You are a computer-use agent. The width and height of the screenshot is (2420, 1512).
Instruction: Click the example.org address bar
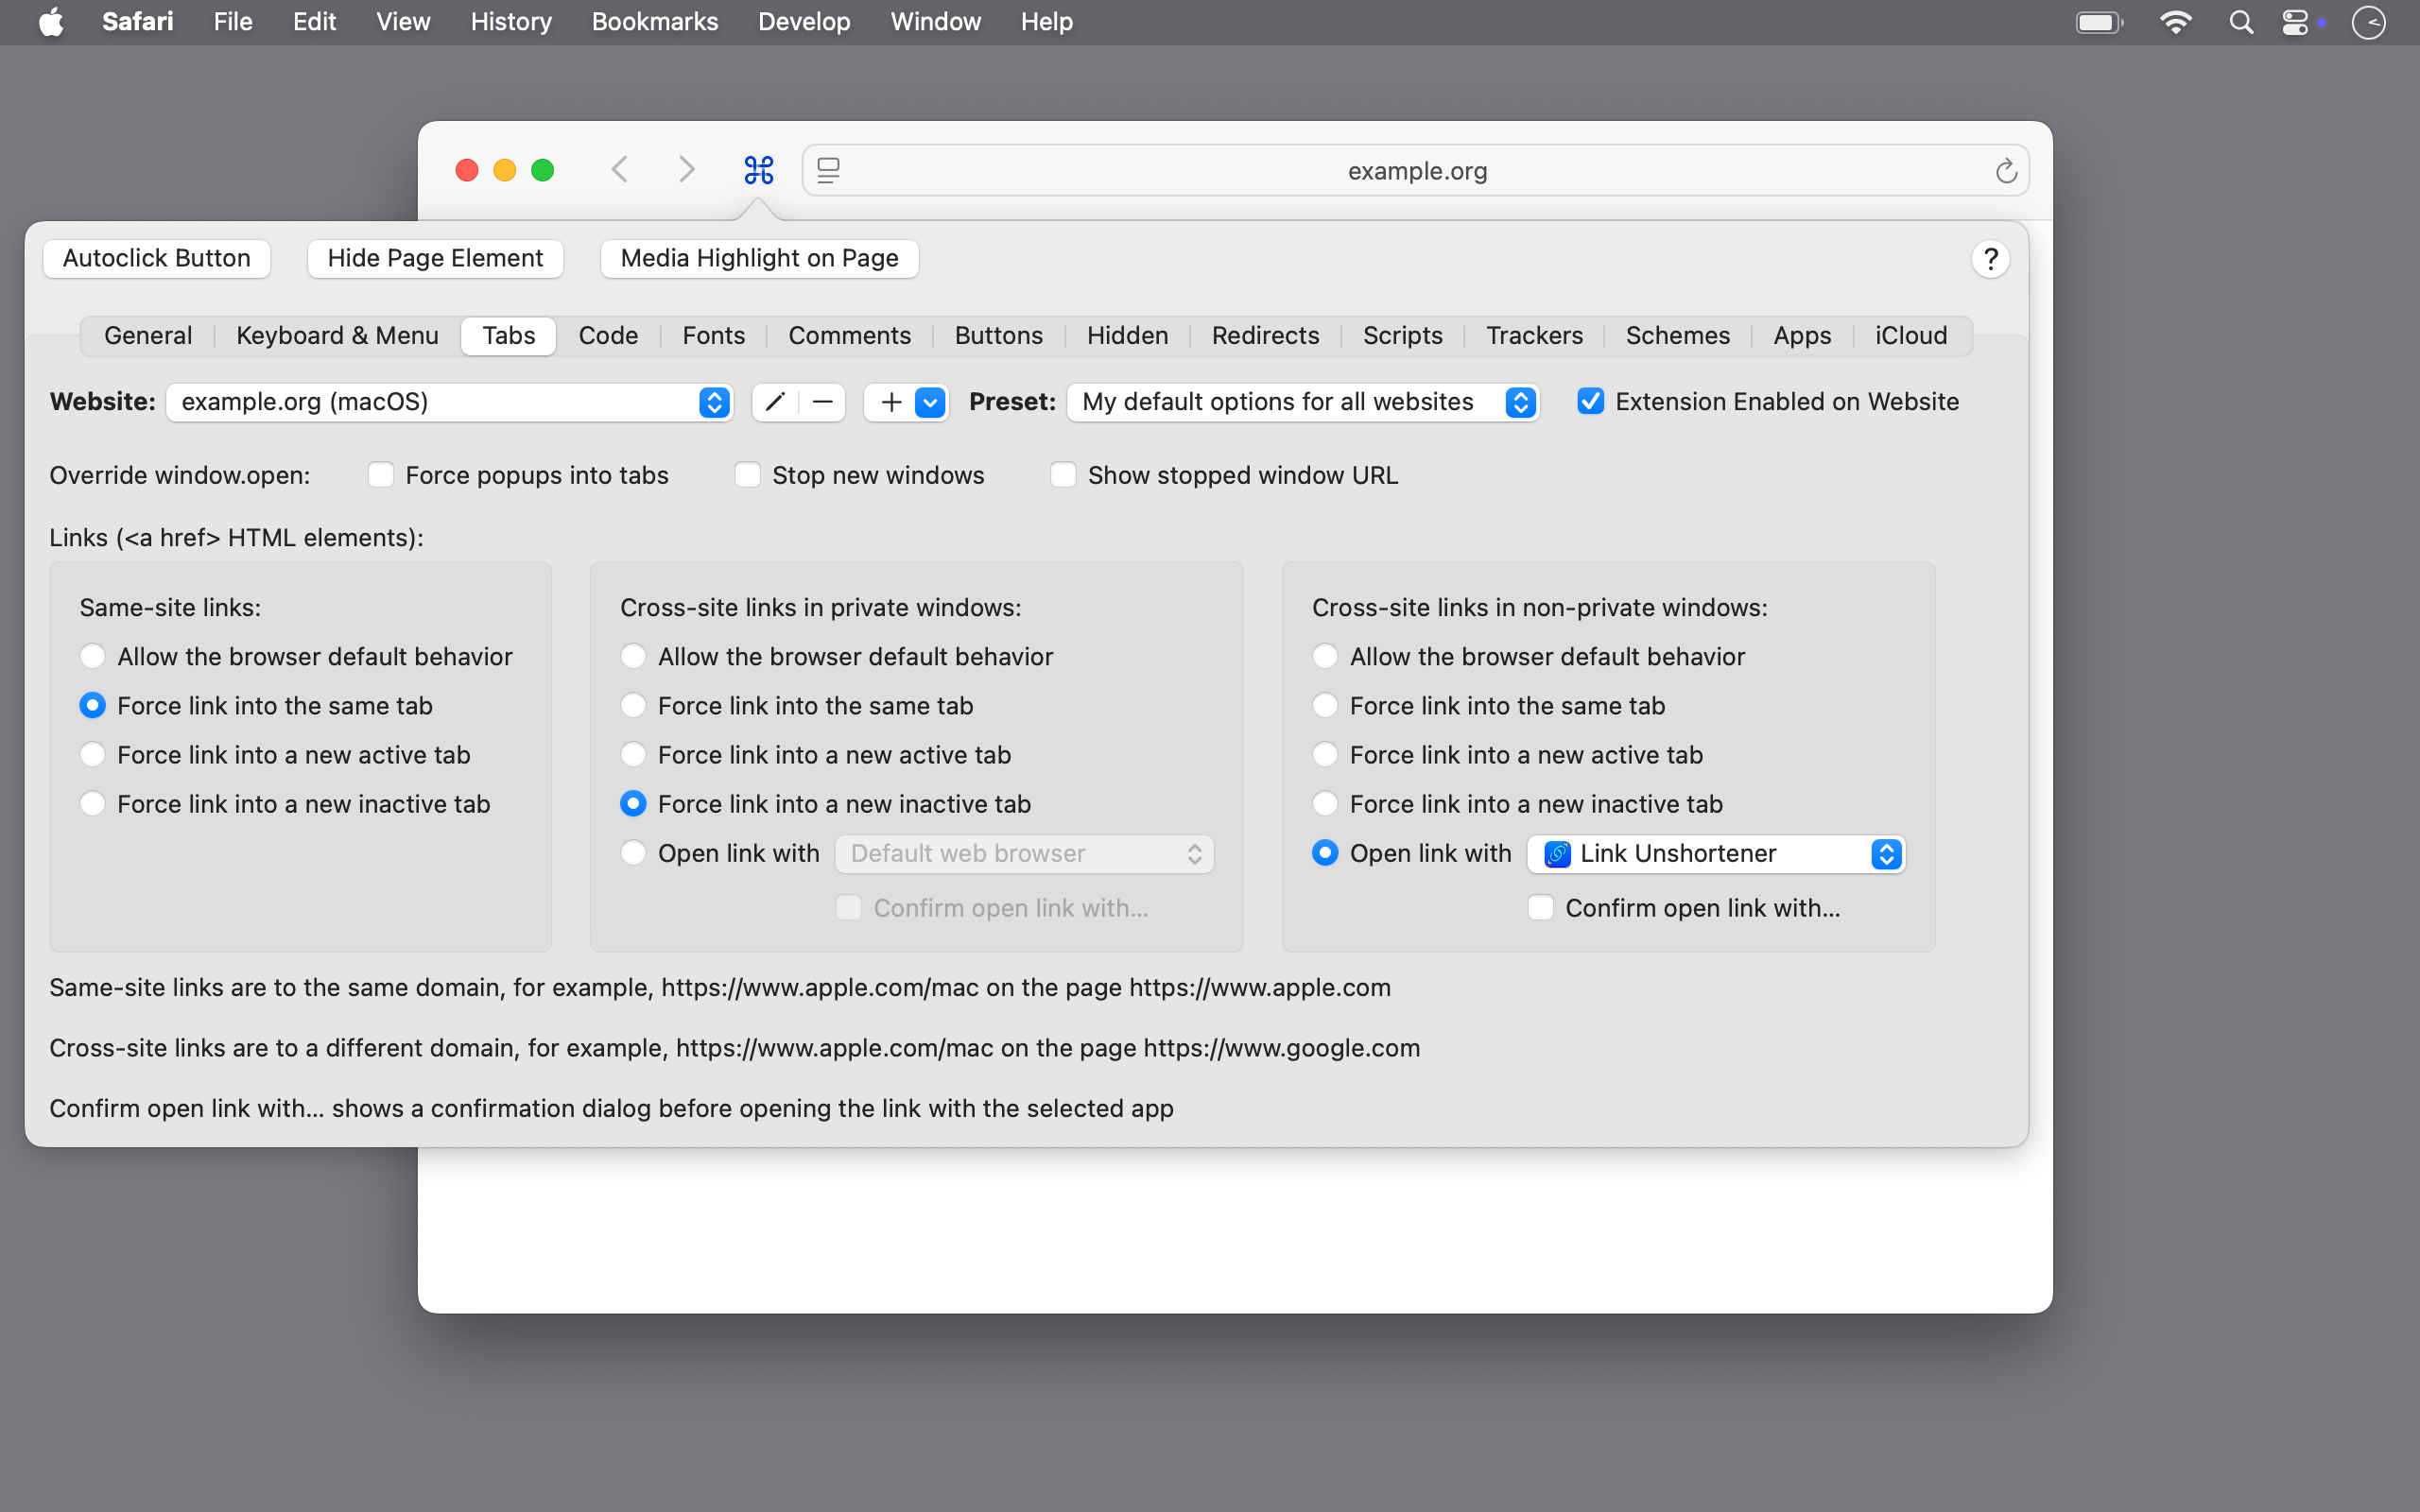point(1416,171)
